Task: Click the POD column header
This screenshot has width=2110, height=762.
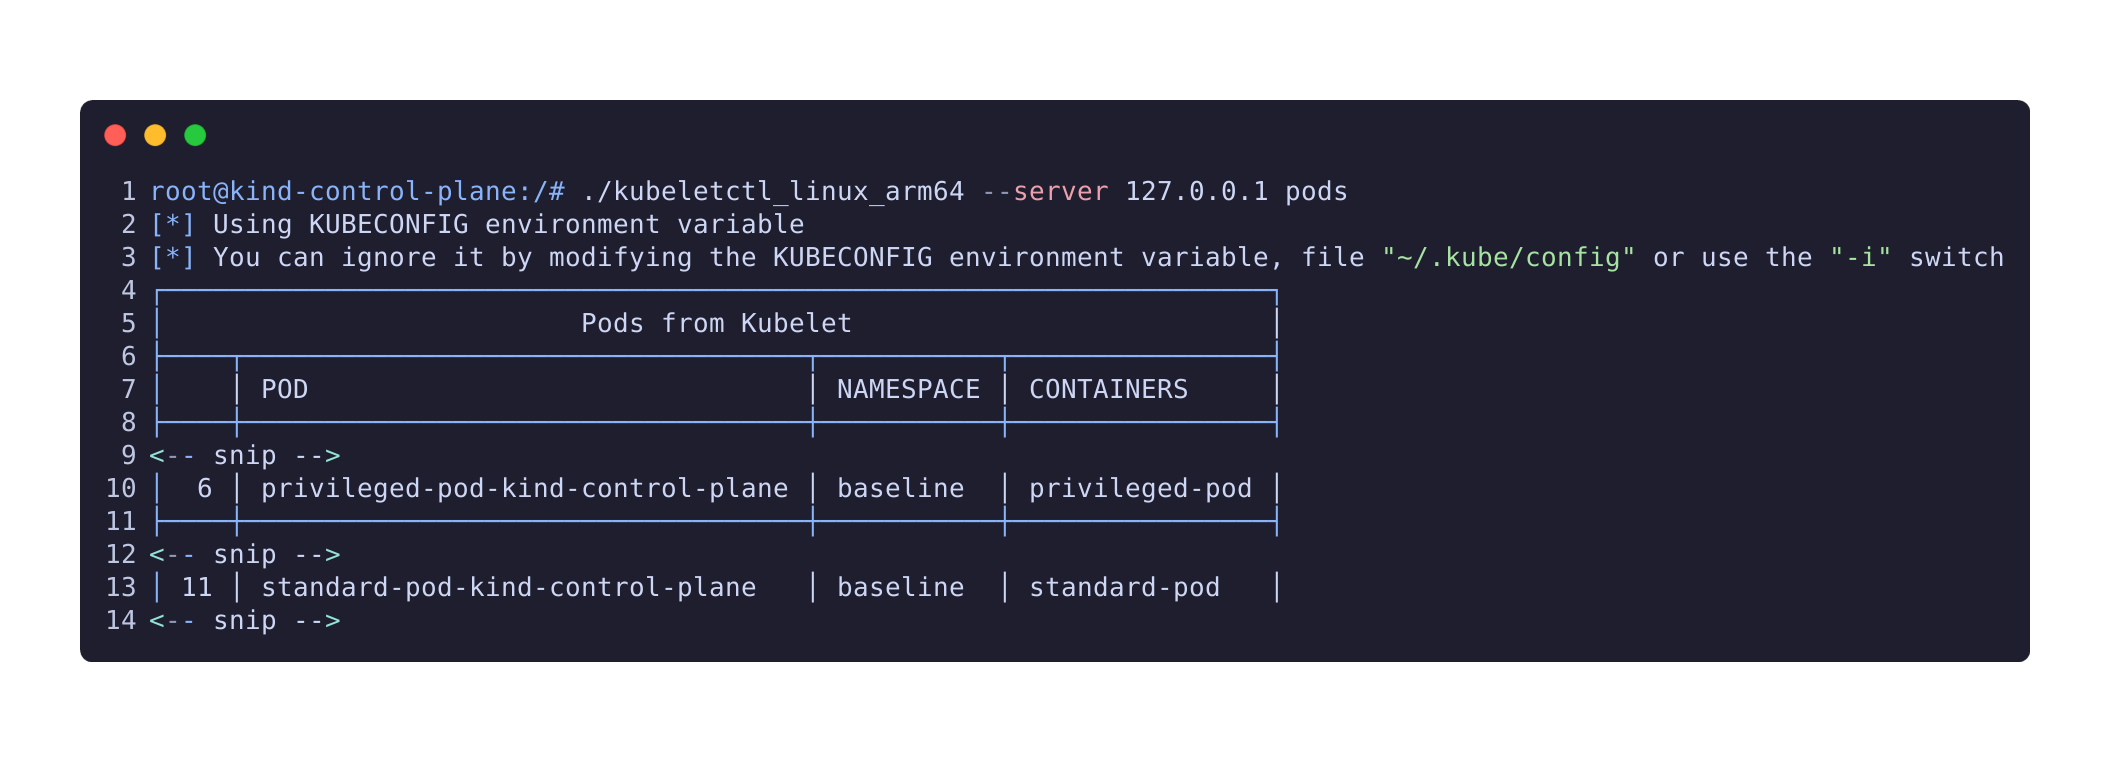Action: pyautogui.click(x=284, y=389)
